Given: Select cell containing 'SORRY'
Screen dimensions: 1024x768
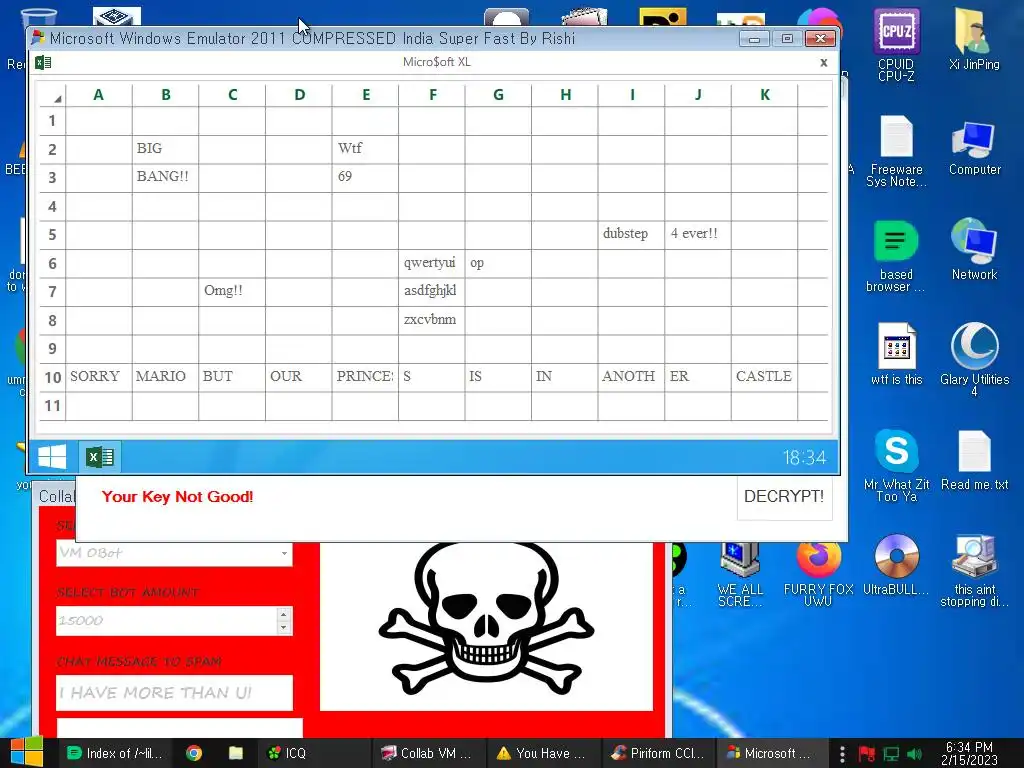Looking at the screenshot, I should pos(99,377).
